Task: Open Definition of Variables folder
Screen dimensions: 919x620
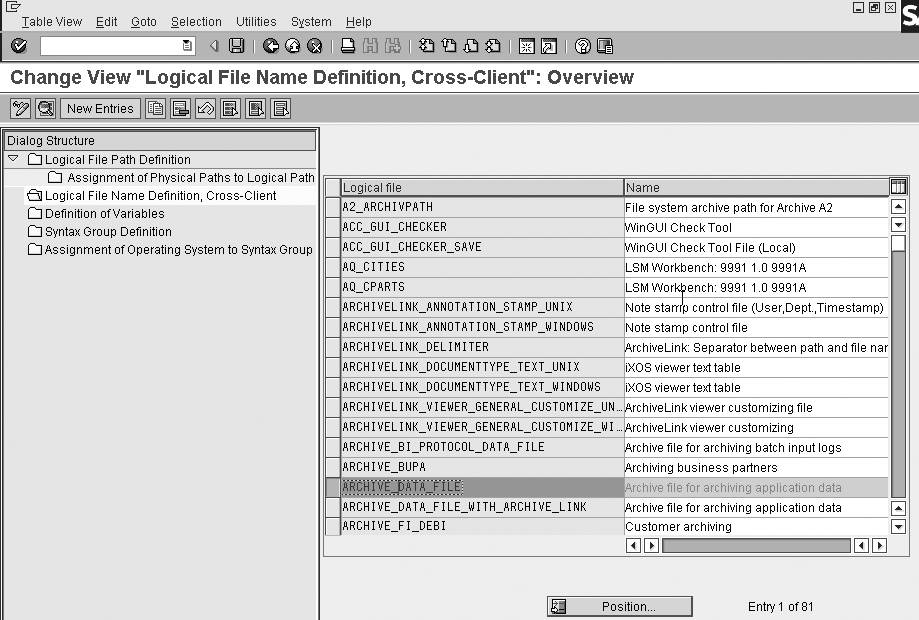Action: pos(104,213)
